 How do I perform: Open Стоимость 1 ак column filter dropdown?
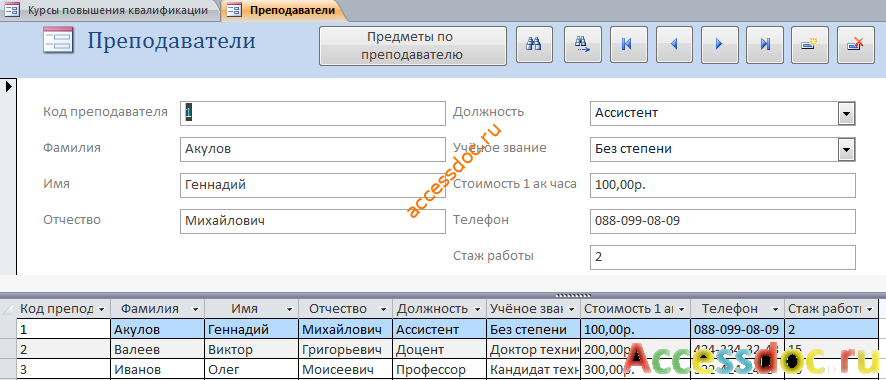coord(681,309)
